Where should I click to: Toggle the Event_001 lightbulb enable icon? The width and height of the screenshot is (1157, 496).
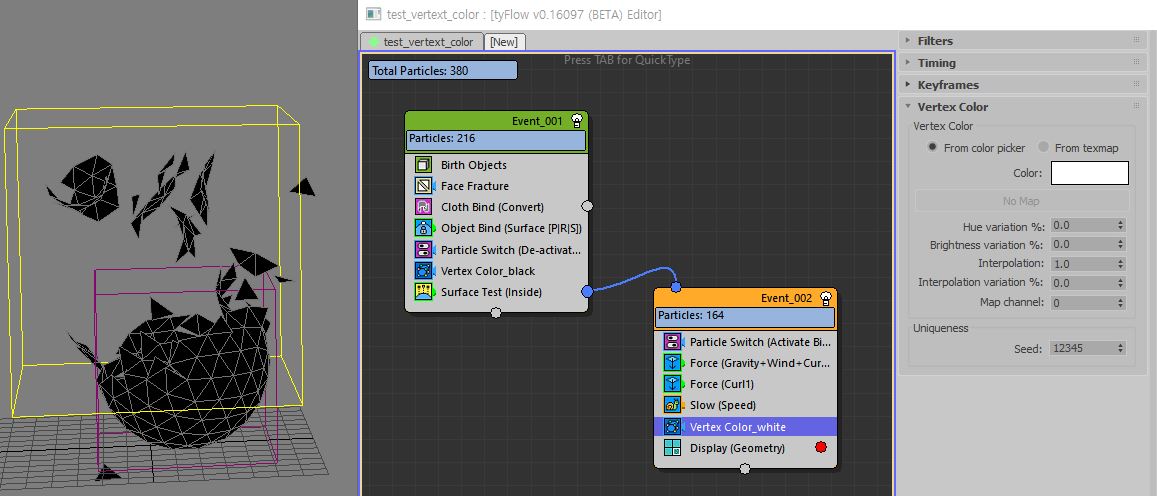point(577,121)
